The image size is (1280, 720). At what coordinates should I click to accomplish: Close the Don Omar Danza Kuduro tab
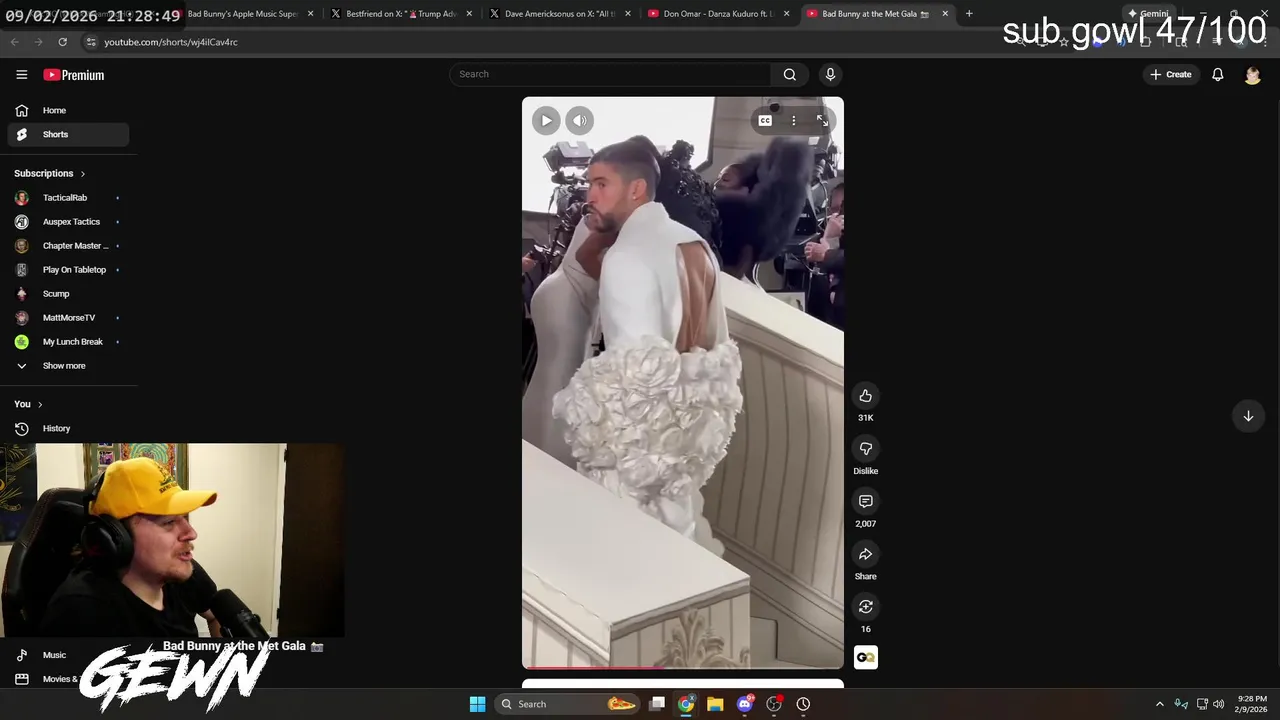[786, 14]
